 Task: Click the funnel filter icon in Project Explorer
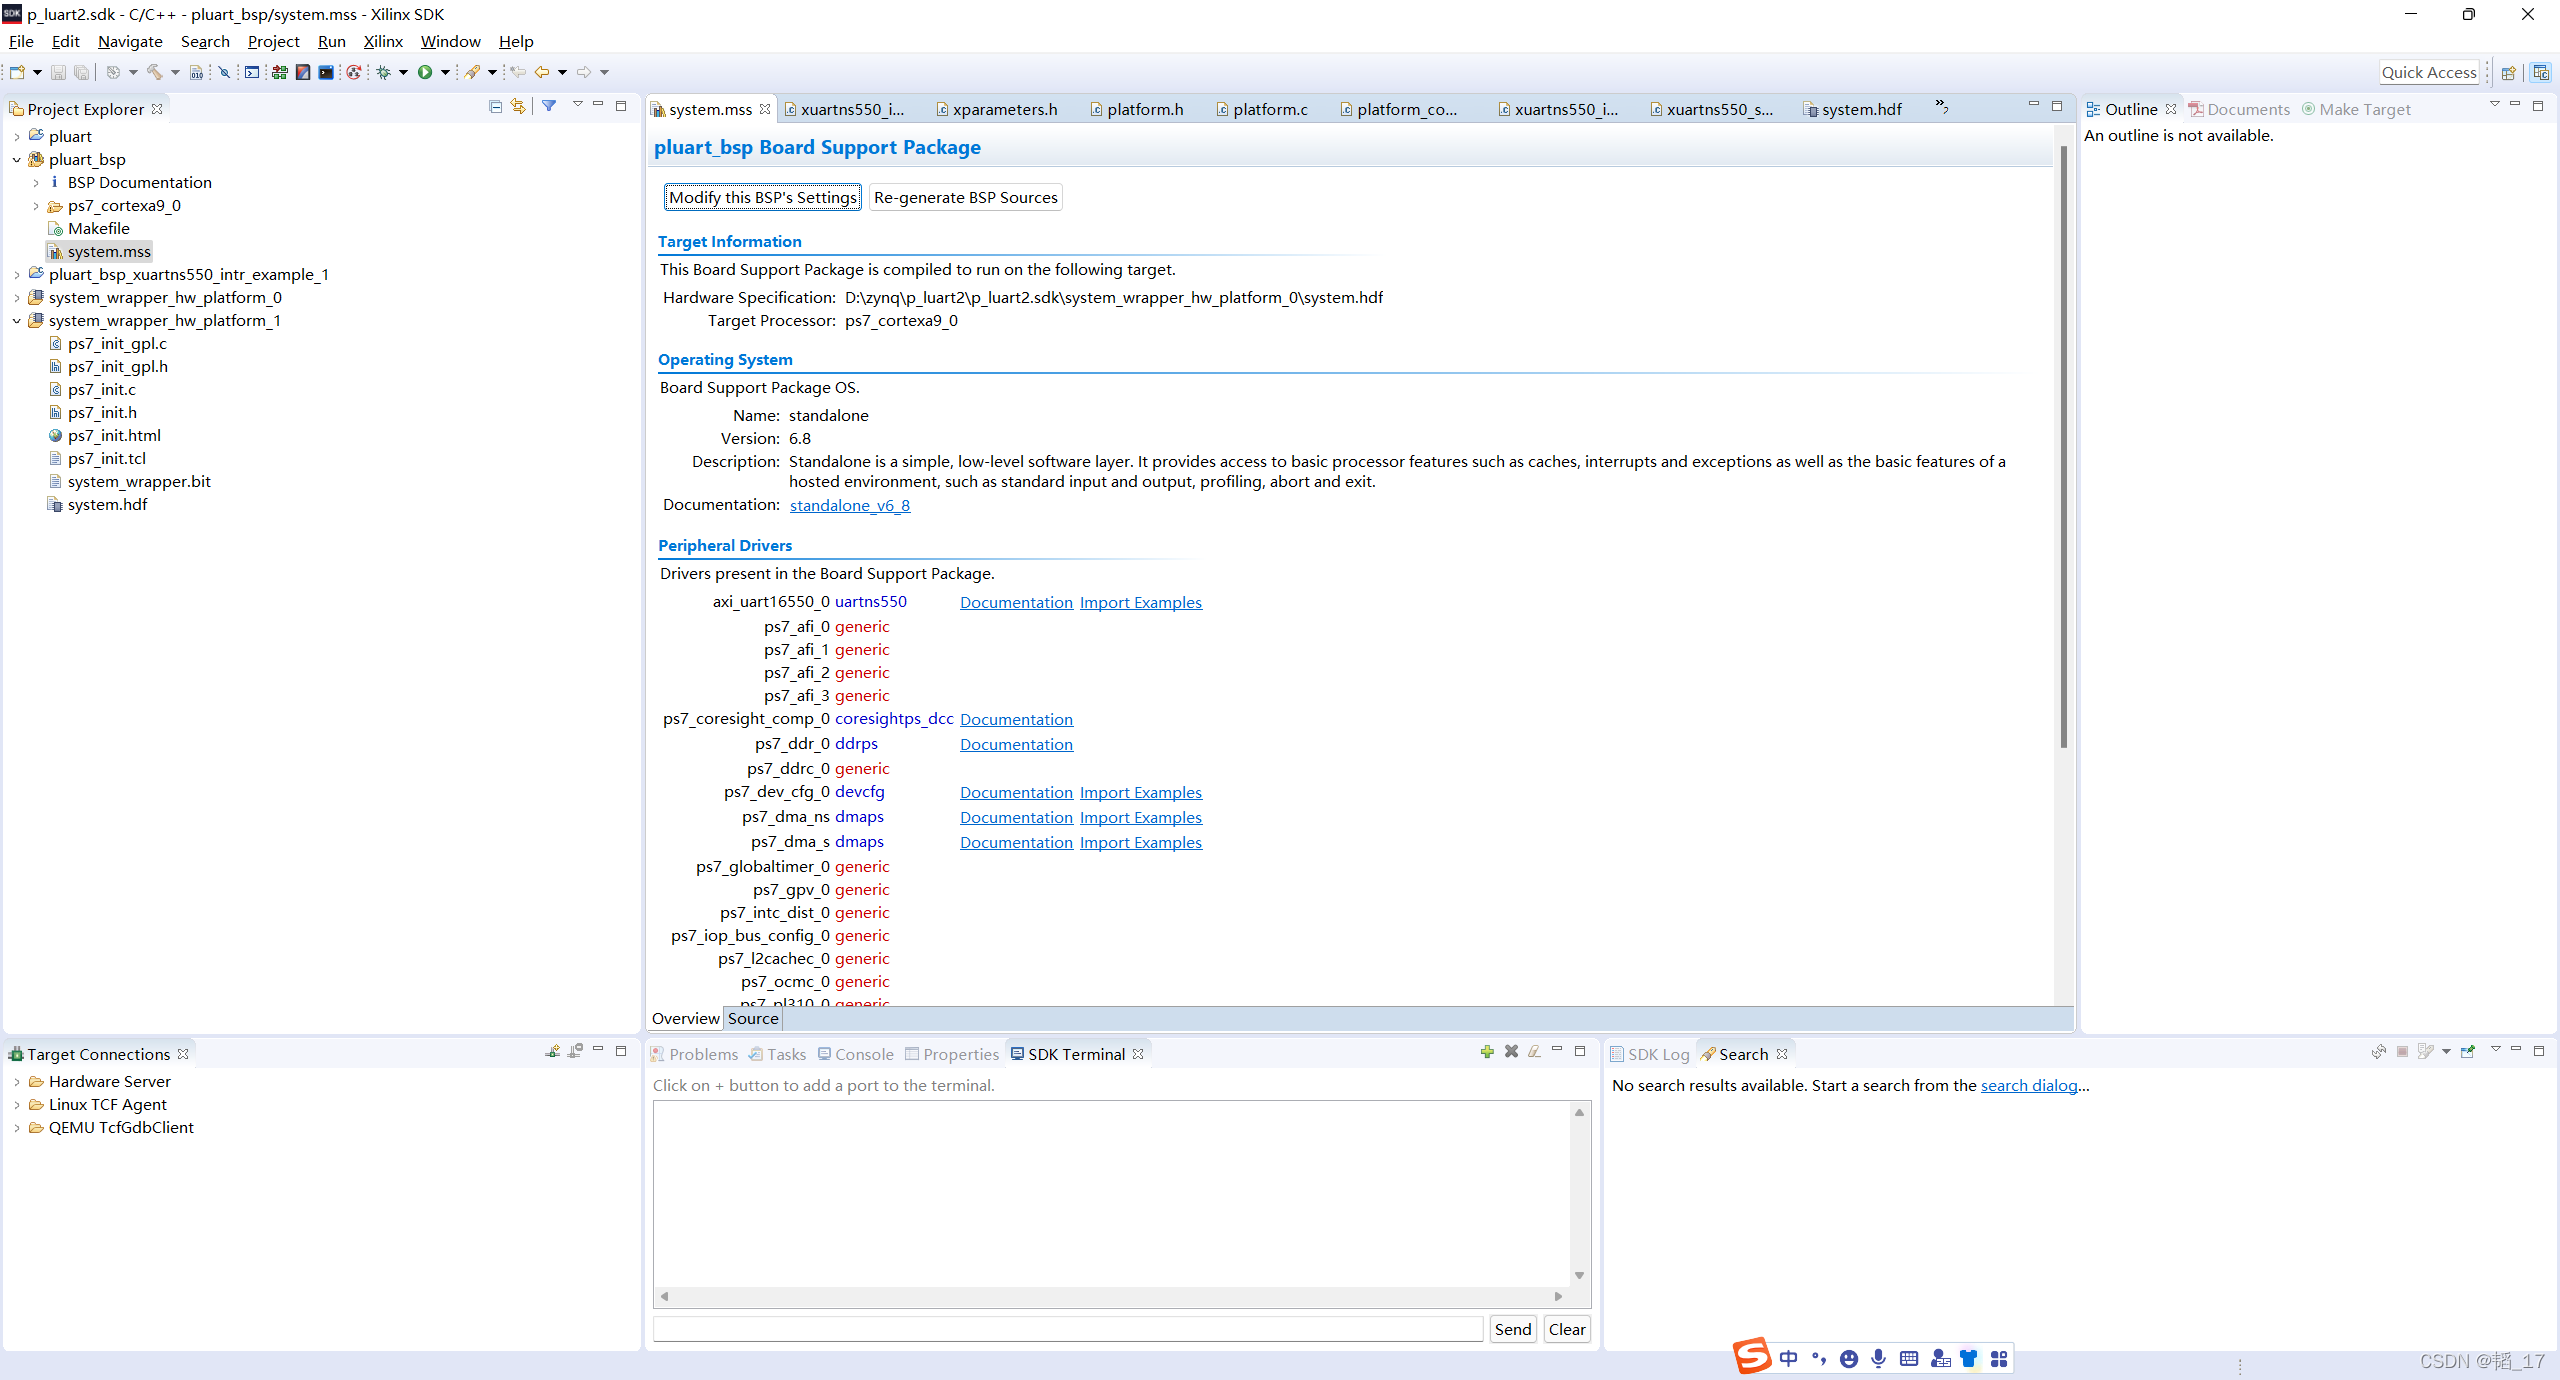[x=549, y=106]
